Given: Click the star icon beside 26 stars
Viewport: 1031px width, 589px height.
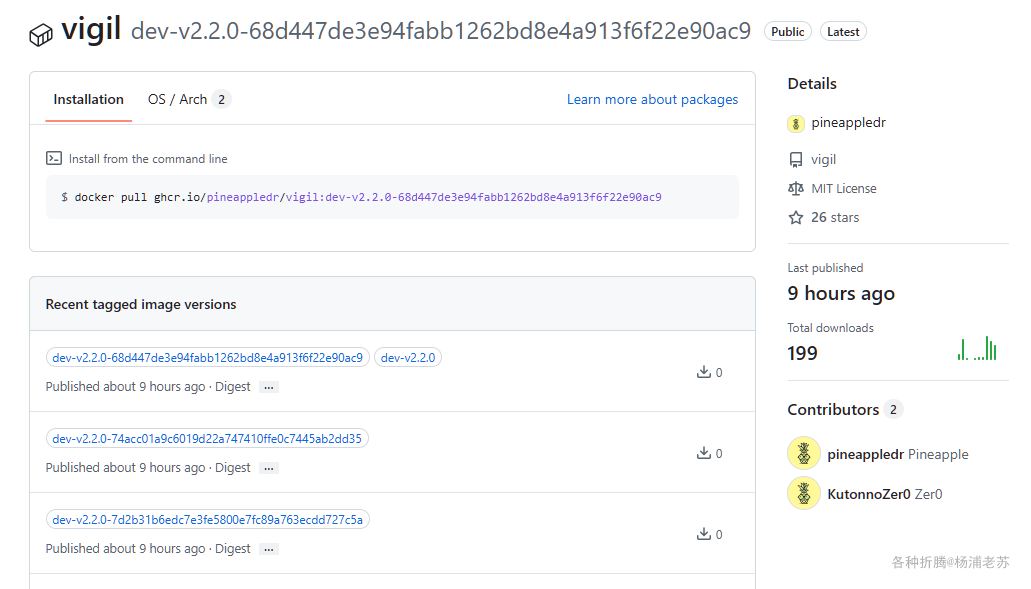Looking at the screenshot, I should 796,217.
